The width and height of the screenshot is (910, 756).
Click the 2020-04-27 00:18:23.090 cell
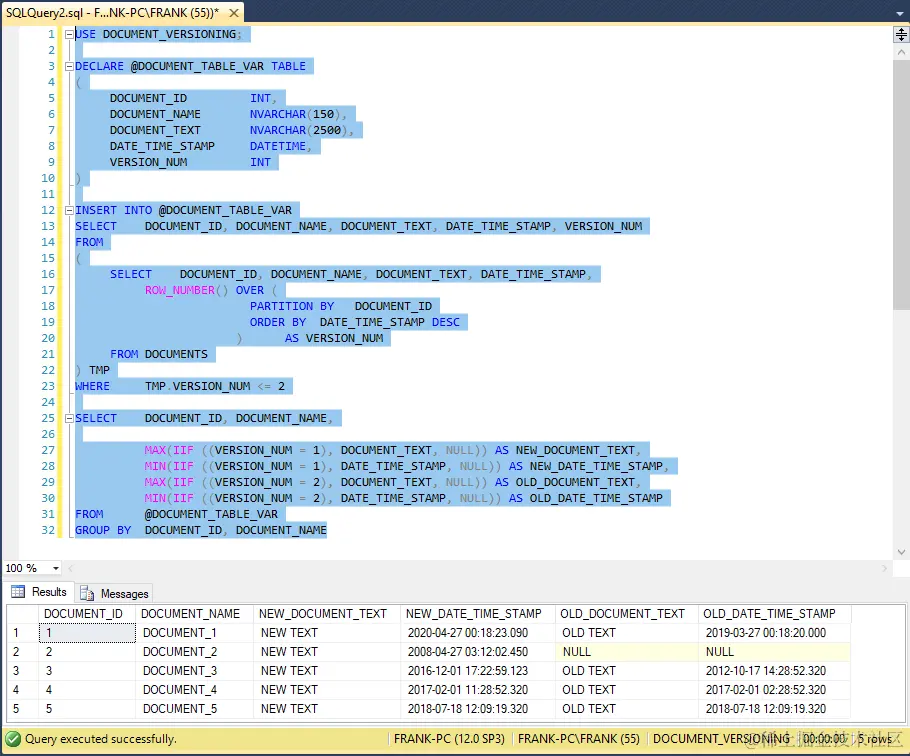pyautogui.click(x=478, y=633)
